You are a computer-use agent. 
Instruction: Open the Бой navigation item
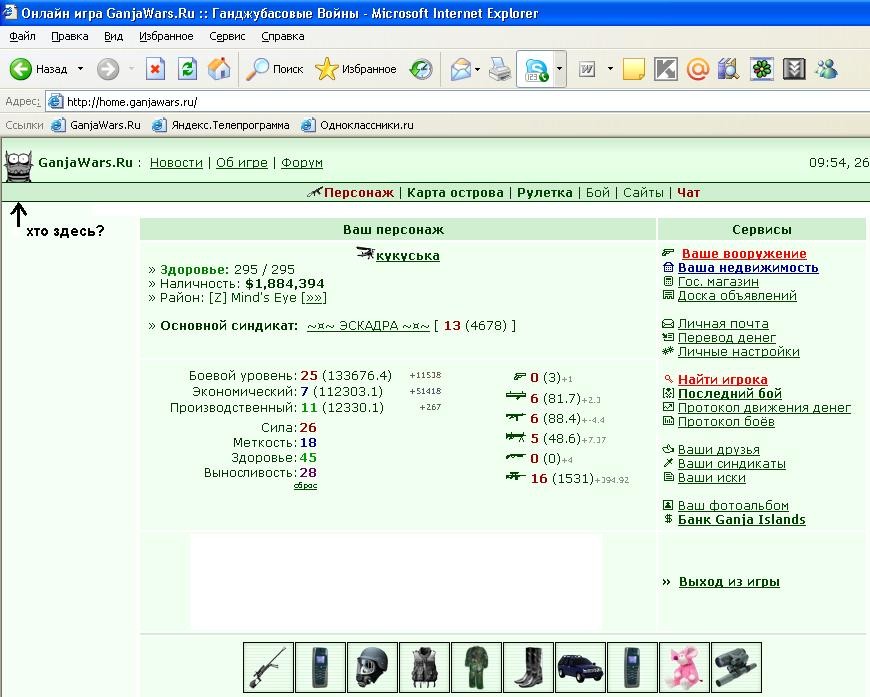(598, 193)
